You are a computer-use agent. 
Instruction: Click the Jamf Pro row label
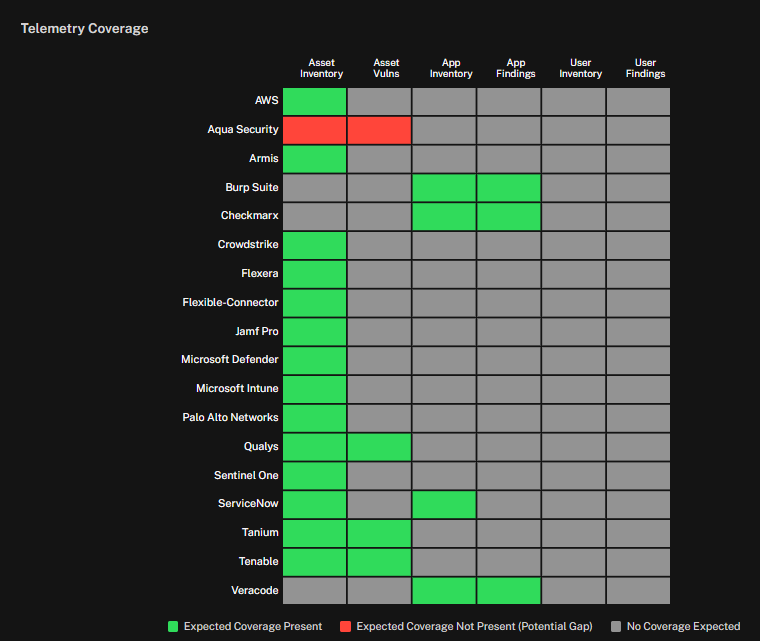coord(257,331)
